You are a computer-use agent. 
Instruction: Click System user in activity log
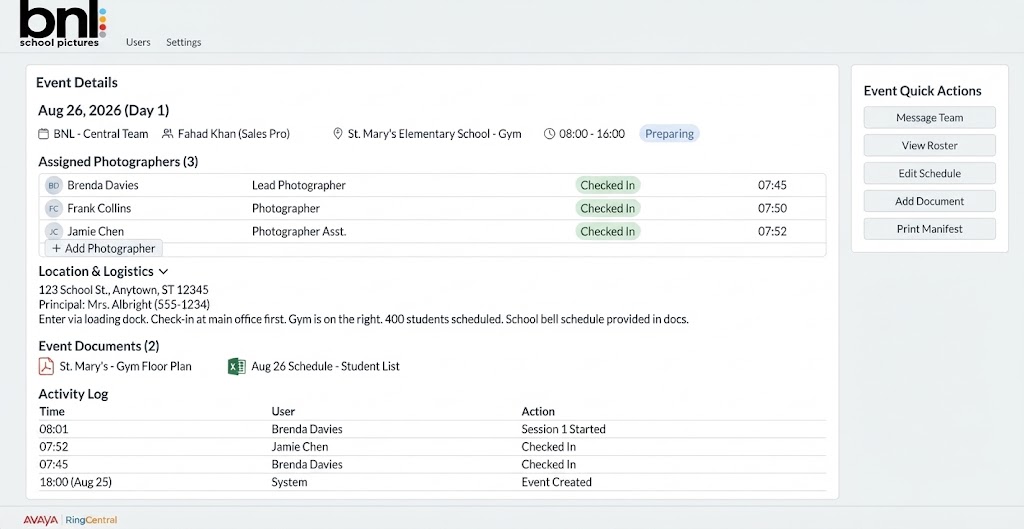289,482
